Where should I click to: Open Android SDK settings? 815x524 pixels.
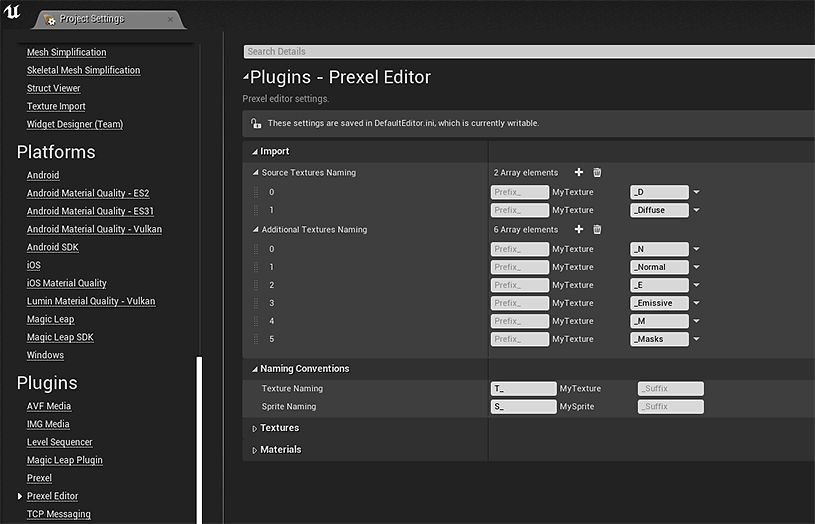(x=52, y=247)
